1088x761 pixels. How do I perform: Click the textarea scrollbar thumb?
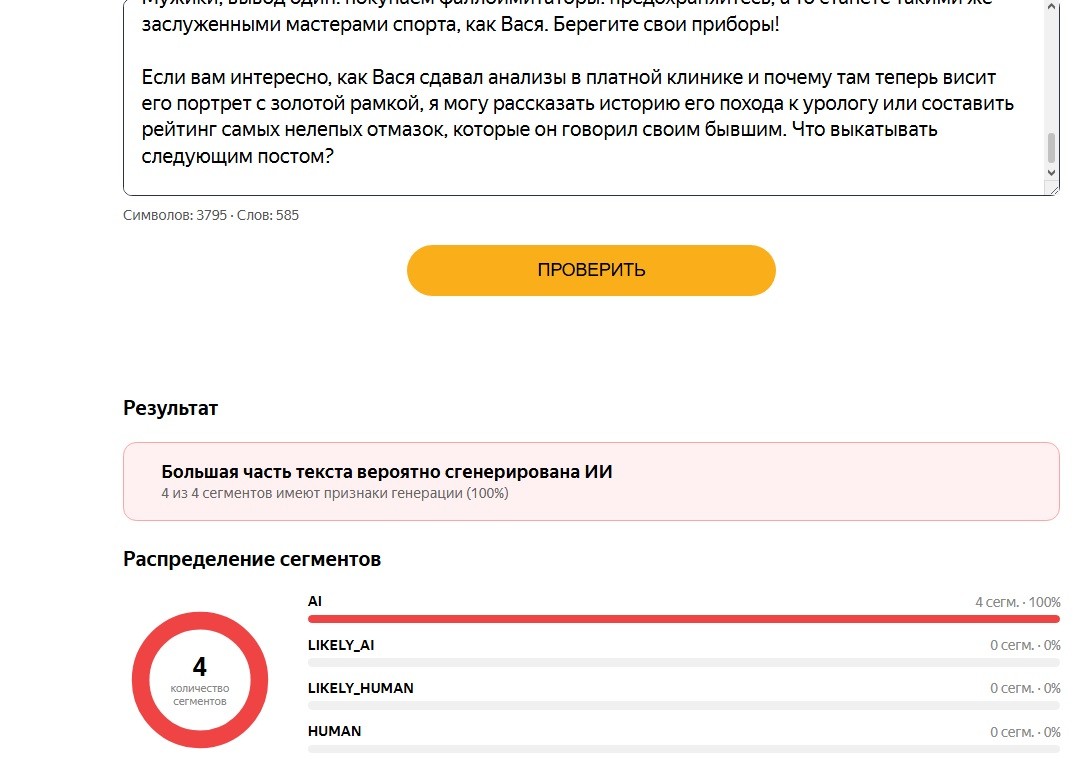[1051, 148]
